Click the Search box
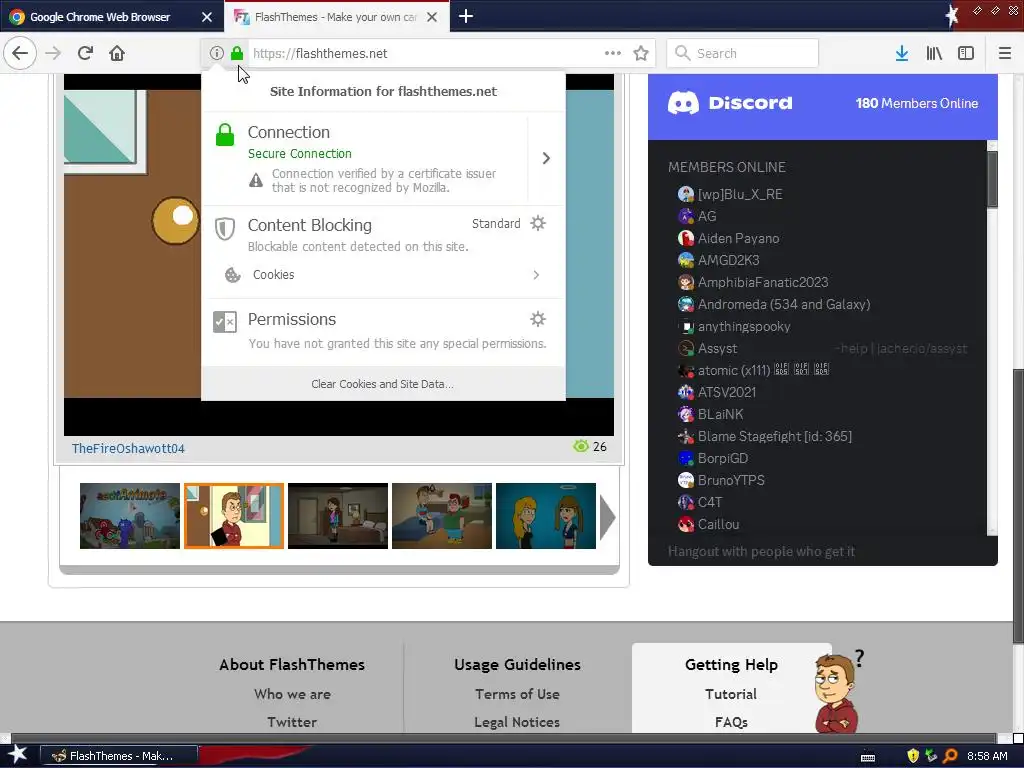Viewport: 1024px width, 768px height. point(743,53)
